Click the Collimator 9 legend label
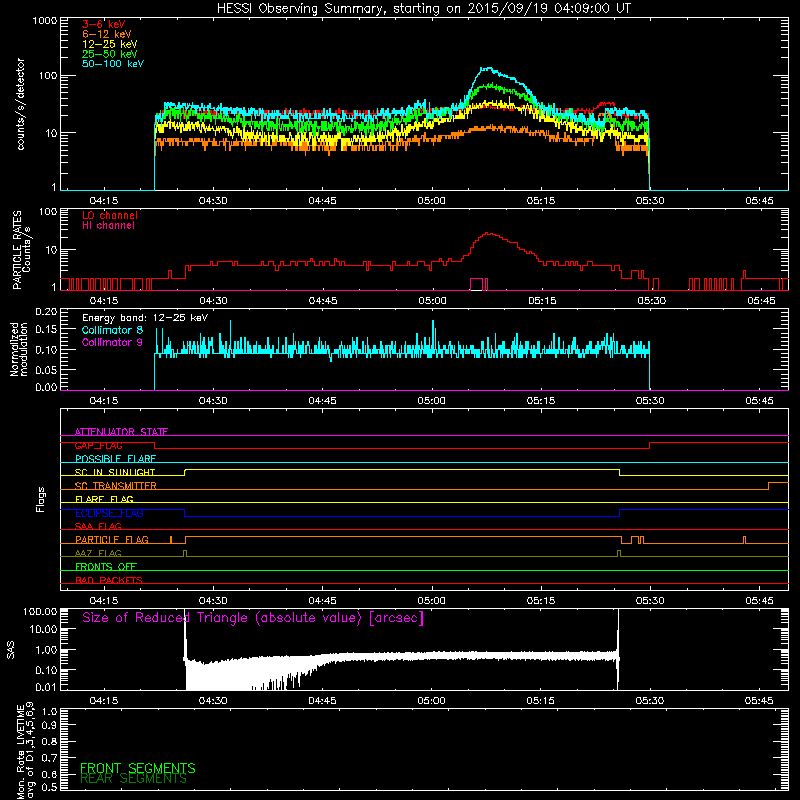The width and height of the screenshot is (800, 800). (x=112, y=342)
